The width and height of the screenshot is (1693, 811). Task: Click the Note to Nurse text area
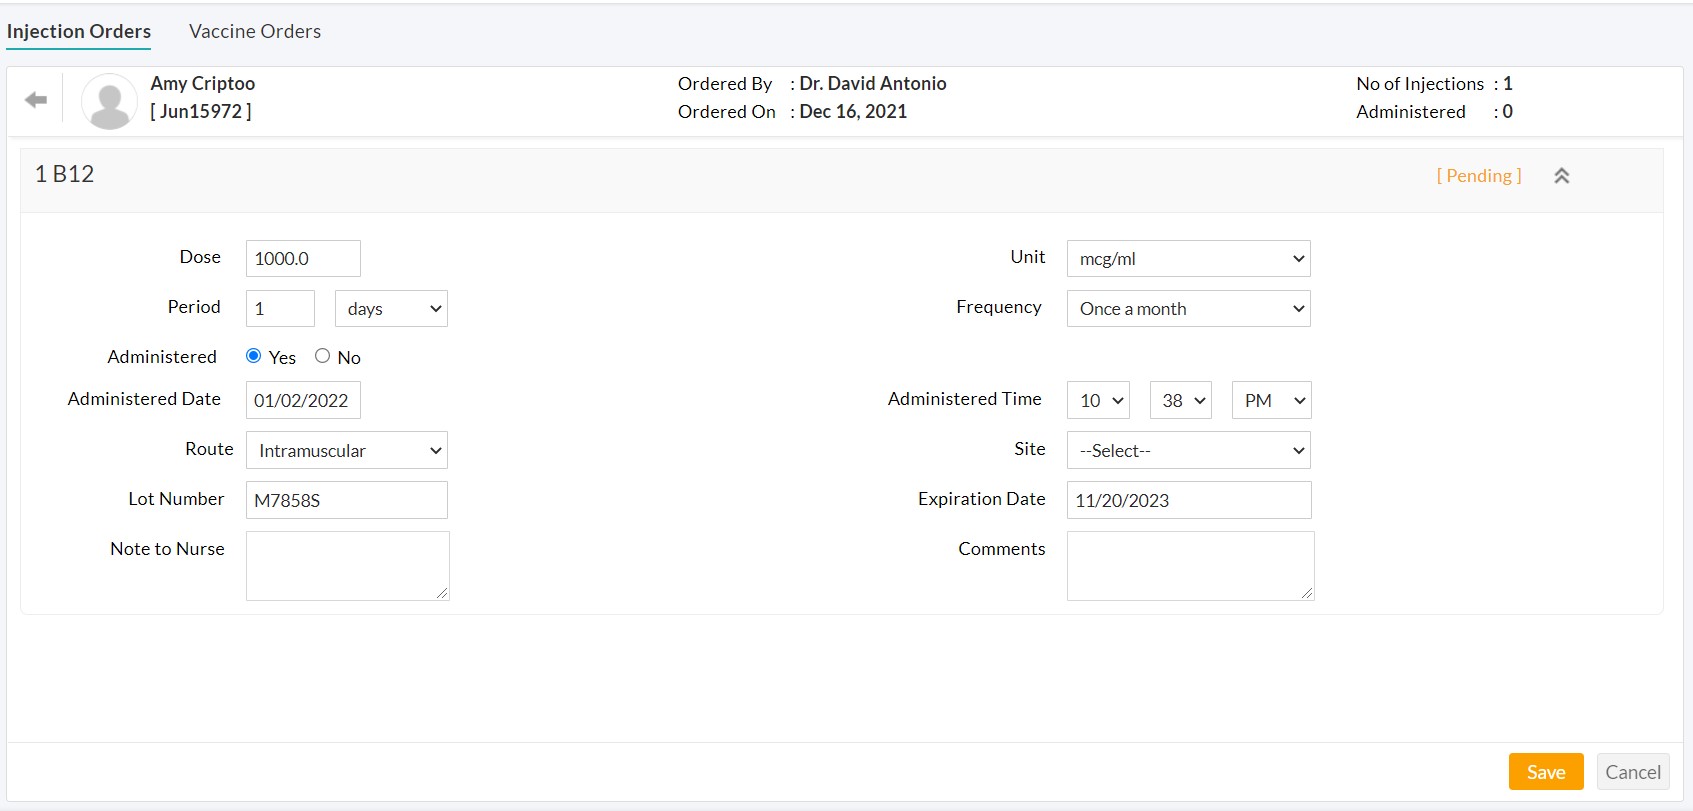pos(347,566)
